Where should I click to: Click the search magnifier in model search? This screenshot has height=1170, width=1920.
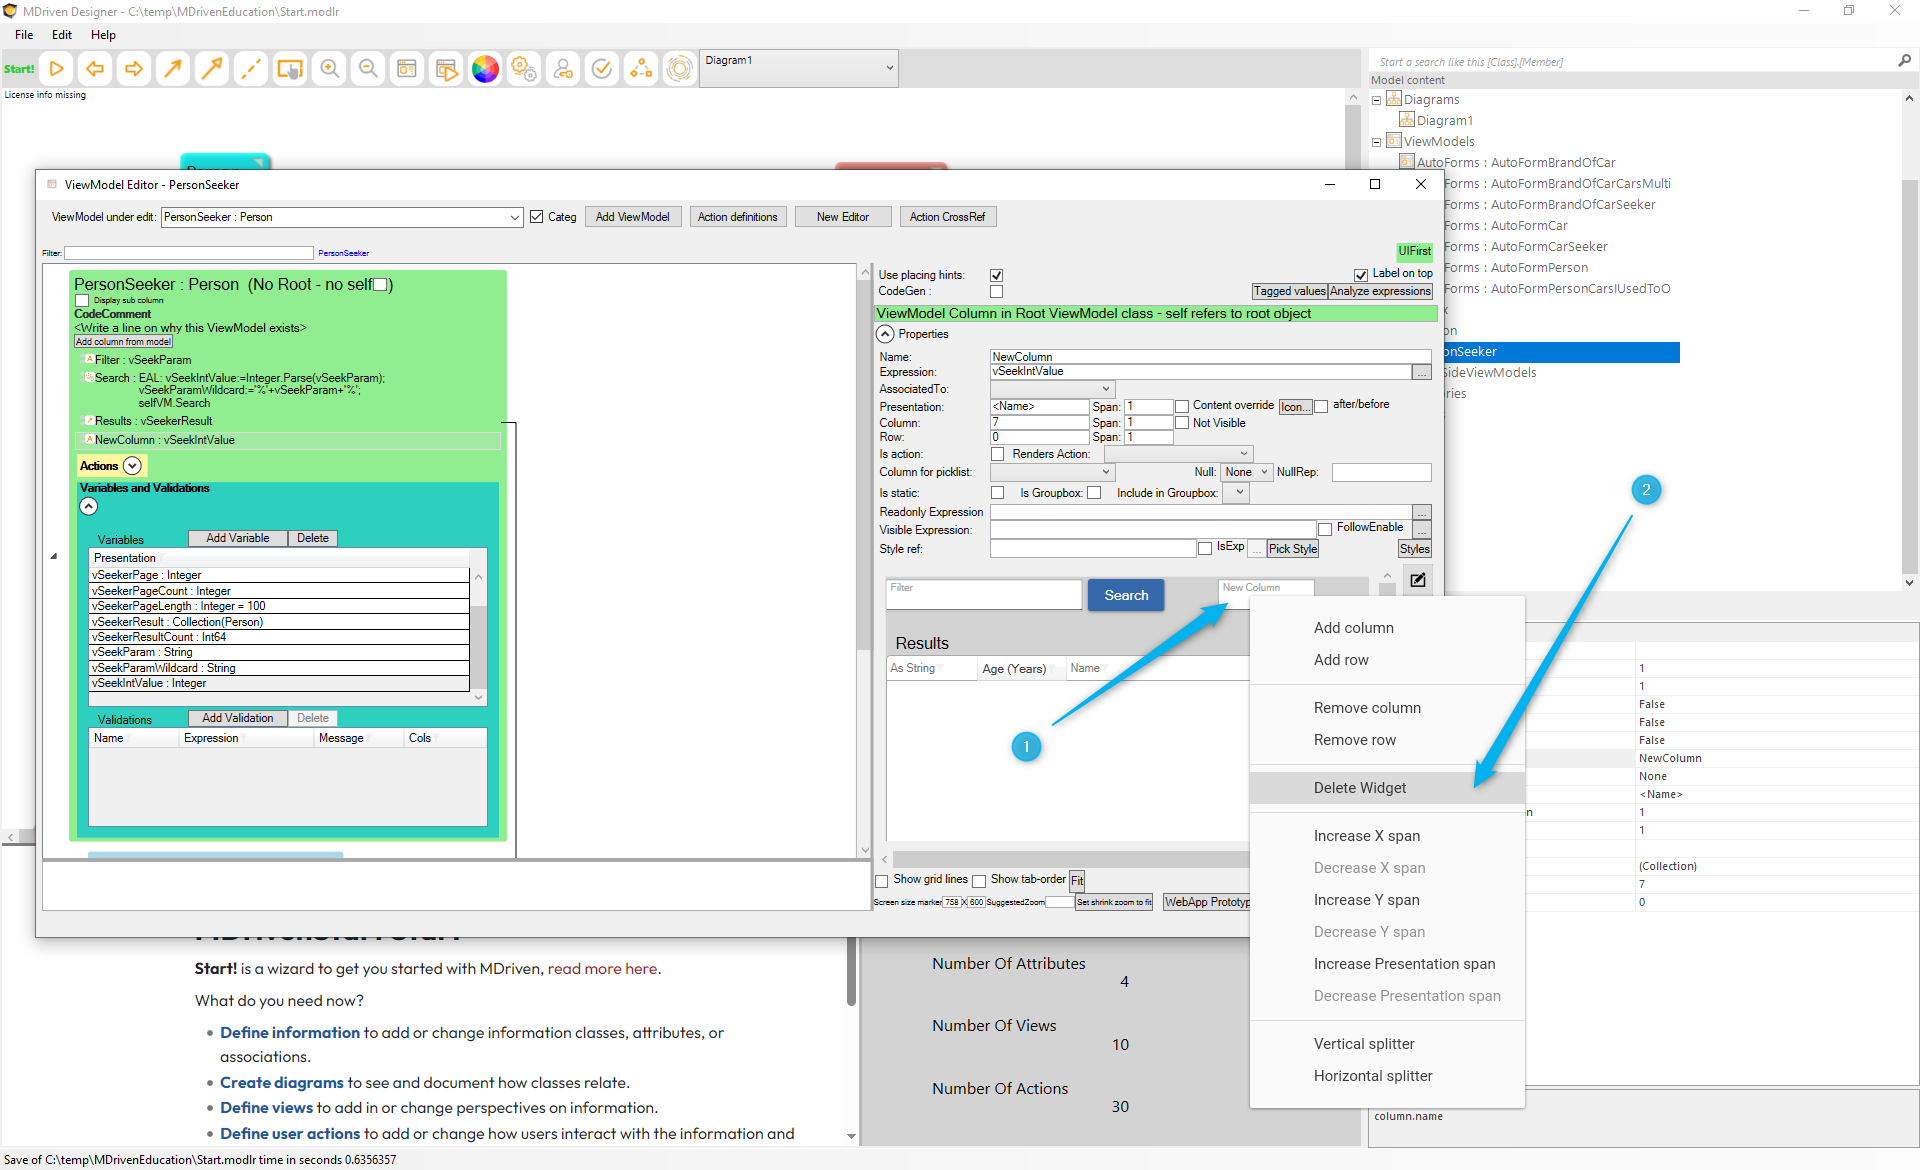[1904, 61]
